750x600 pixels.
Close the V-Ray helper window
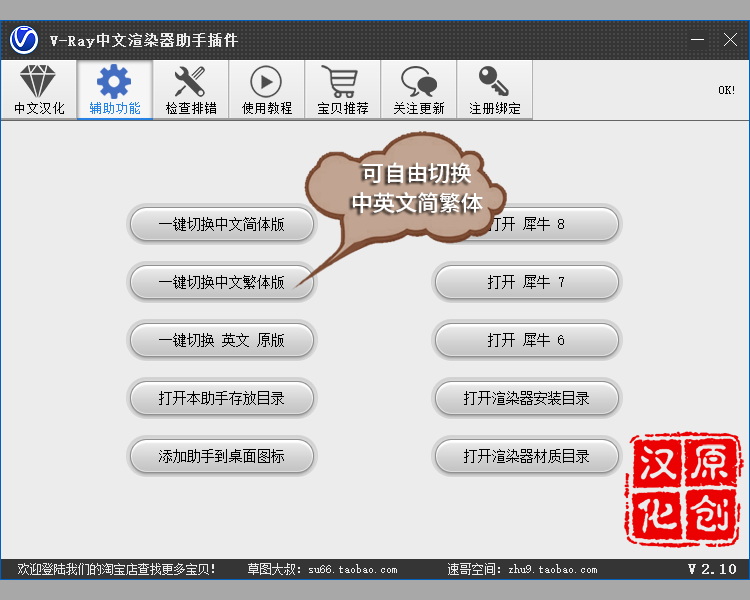730,40
